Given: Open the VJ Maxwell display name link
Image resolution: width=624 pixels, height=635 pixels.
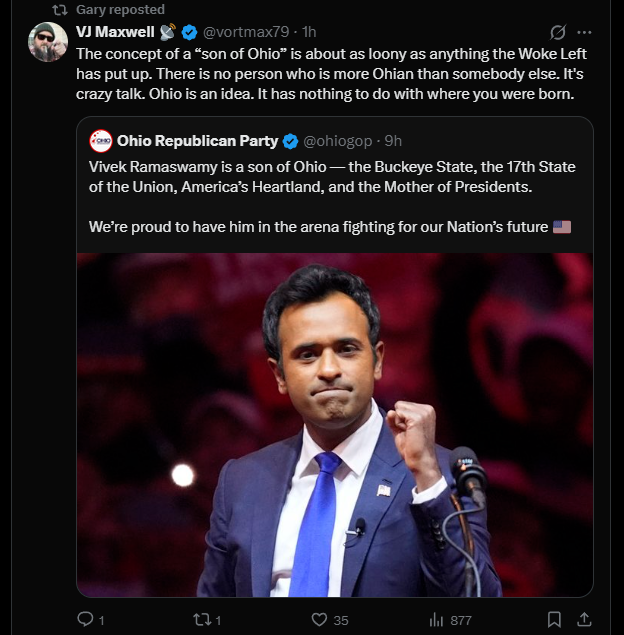Looking at the screenshot, I should [116, 32].
